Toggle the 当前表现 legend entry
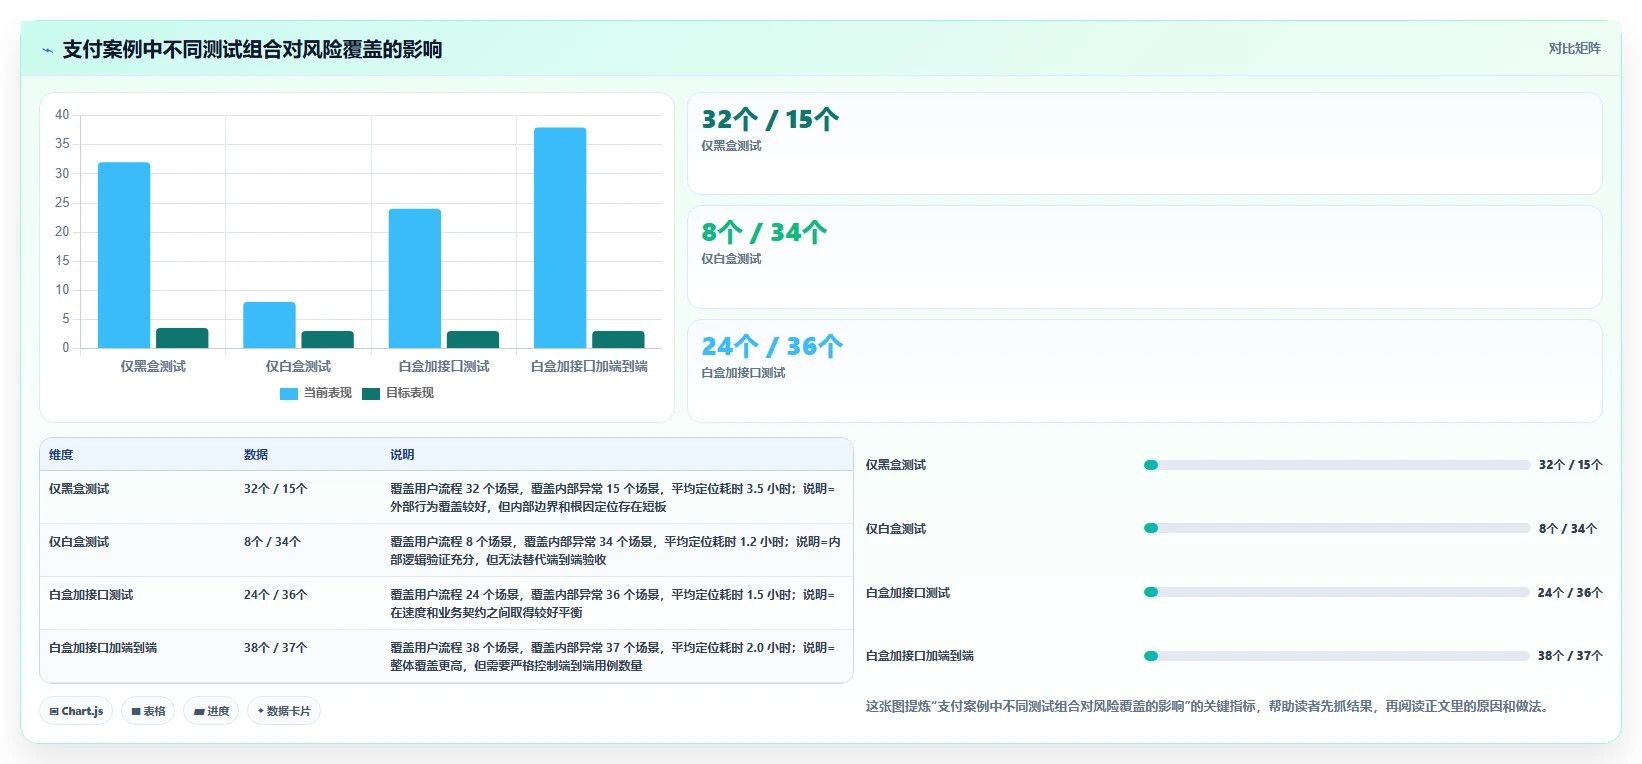This screenshot has height=764, width=1642. (x=316, y=393)
